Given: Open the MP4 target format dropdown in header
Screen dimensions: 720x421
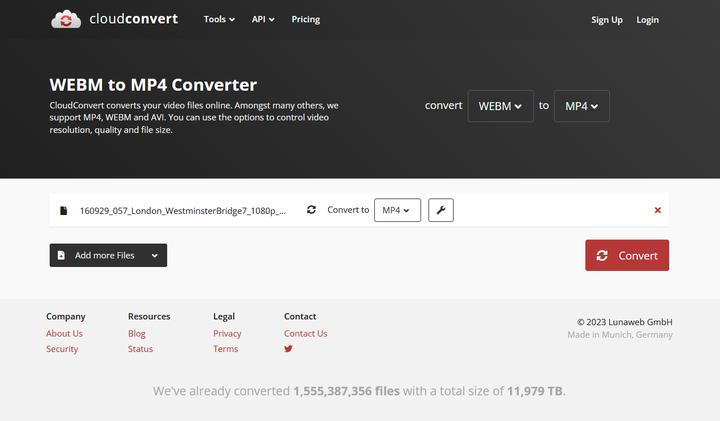Looking at the screenshot, I should (x=581, y=106).
